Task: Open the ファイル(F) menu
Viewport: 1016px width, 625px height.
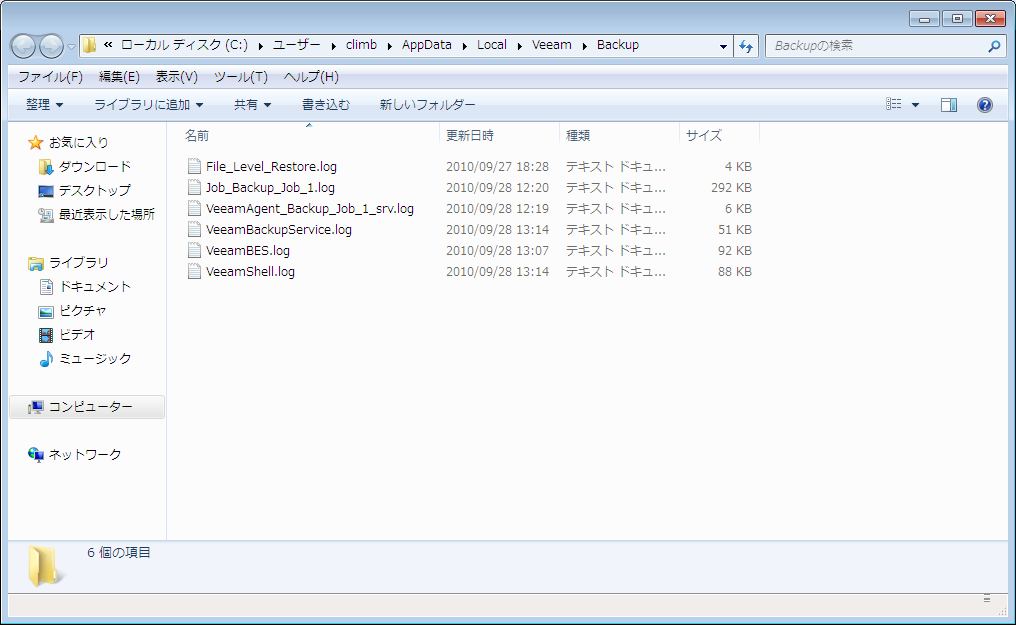Action: click(x=51, y=76)
